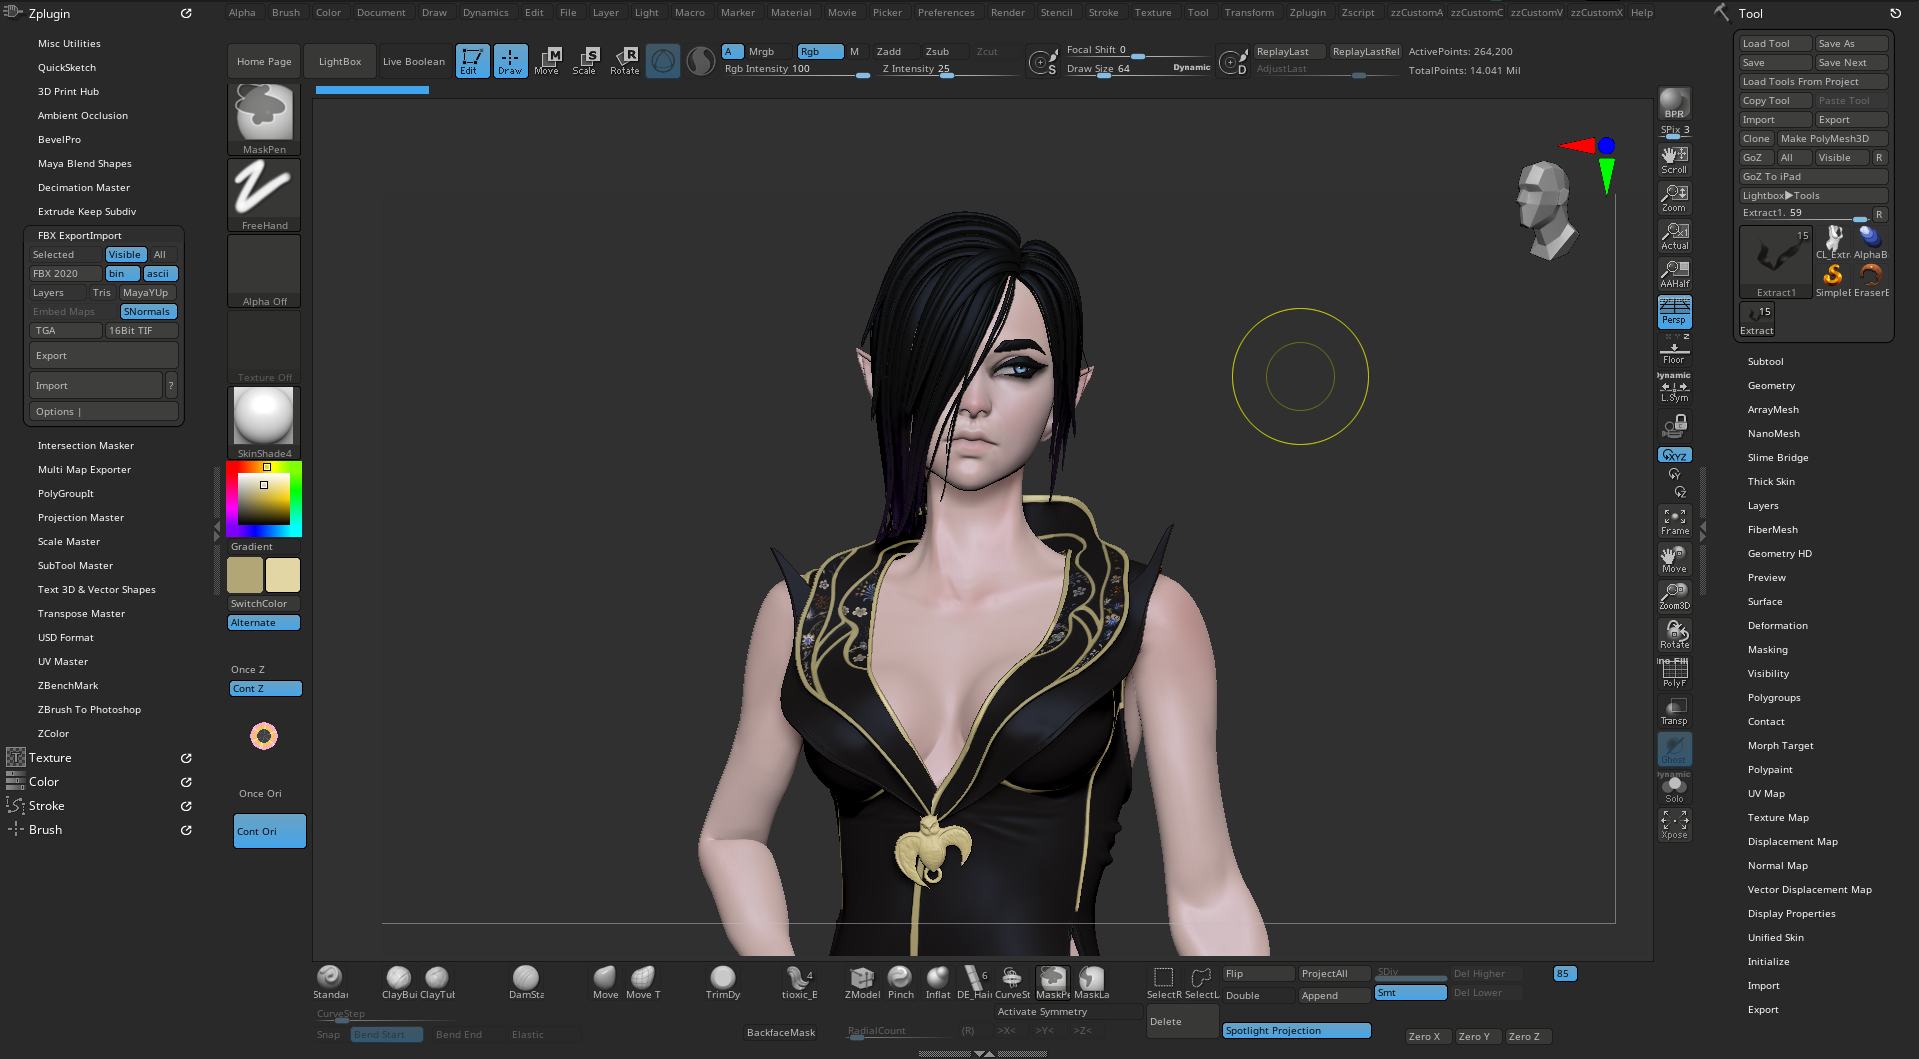
Task: Click the BPR render icon
Action: pyautogui.click(x=1674, y=103)
